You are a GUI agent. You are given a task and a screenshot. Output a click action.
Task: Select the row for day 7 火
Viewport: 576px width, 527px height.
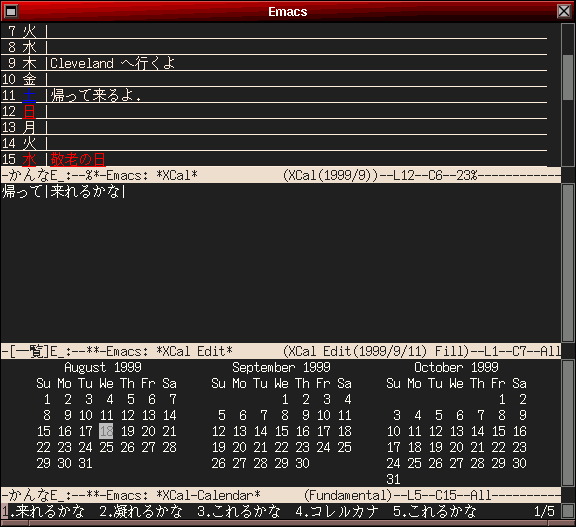[274, 31]
